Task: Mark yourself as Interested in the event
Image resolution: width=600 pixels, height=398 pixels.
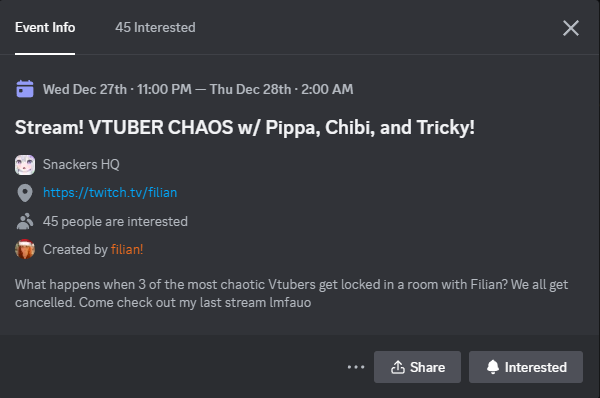Action: pos(526,367)
